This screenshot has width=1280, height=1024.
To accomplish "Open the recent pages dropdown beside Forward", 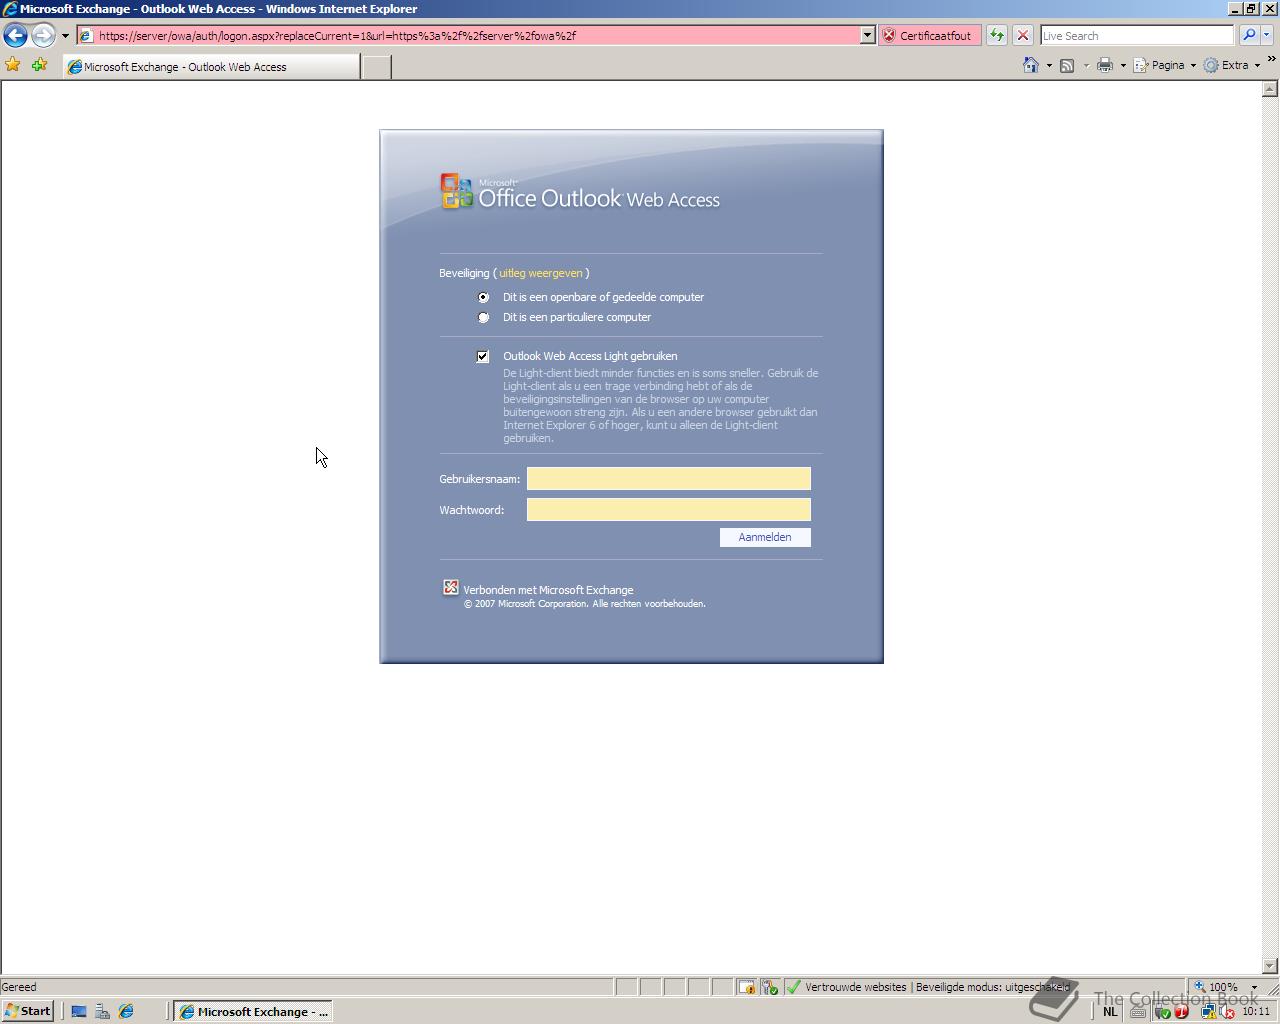I will click(x=65, y=36).
